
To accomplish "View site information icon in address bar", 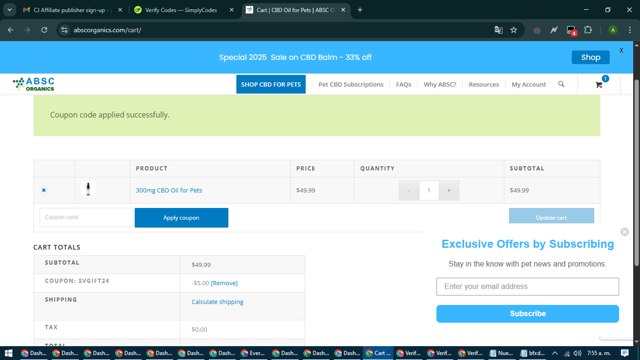I will [x=64, y=30].
